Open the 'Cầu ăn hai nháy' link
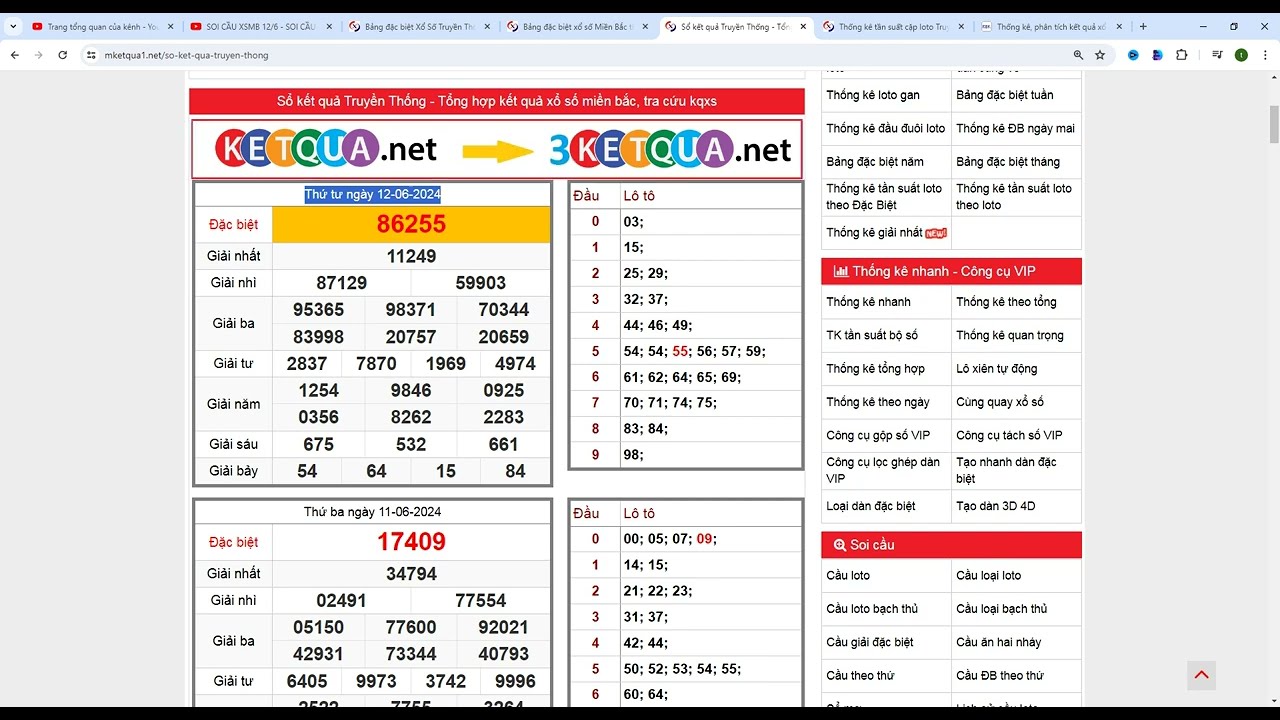The height and width of the screenshot is (720, 1280). click(998, 642)
